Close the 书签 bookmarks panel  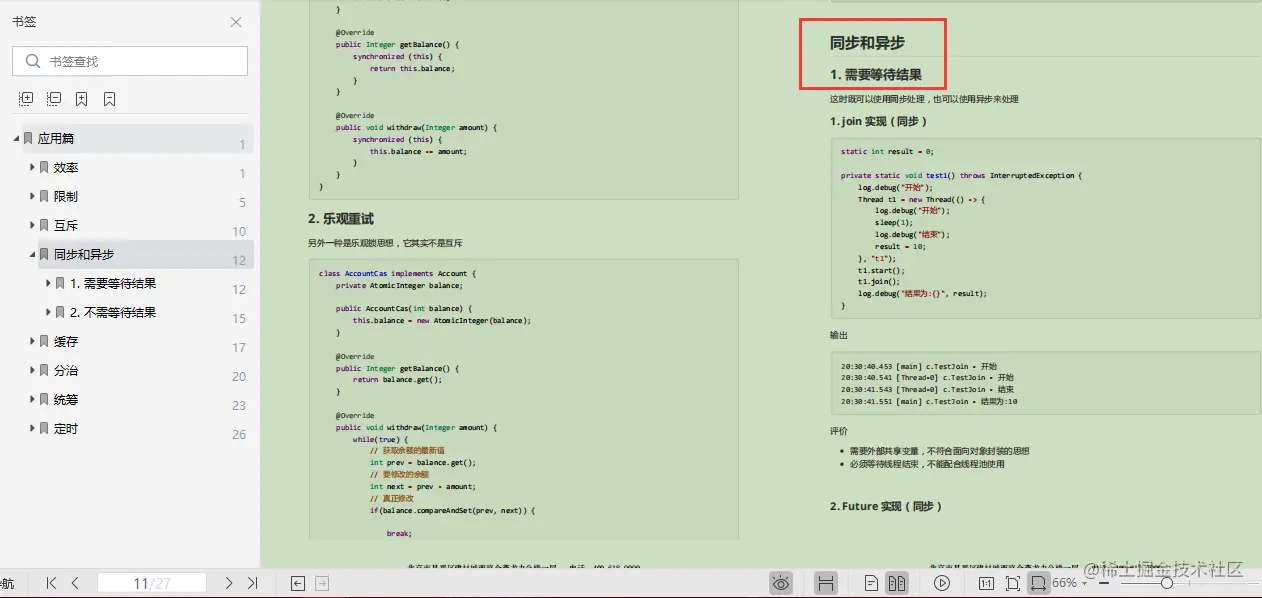point(236,22)
